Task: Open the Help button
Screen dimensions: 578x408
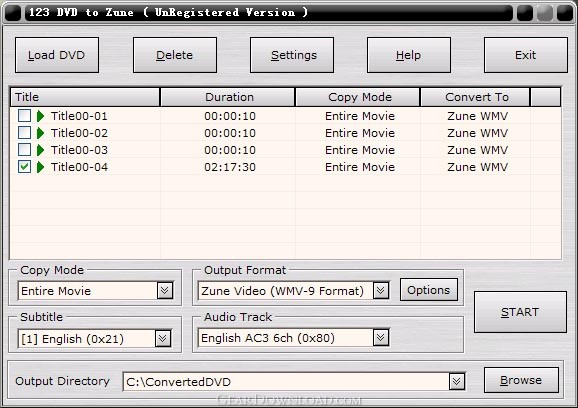Action: point(409,55)
